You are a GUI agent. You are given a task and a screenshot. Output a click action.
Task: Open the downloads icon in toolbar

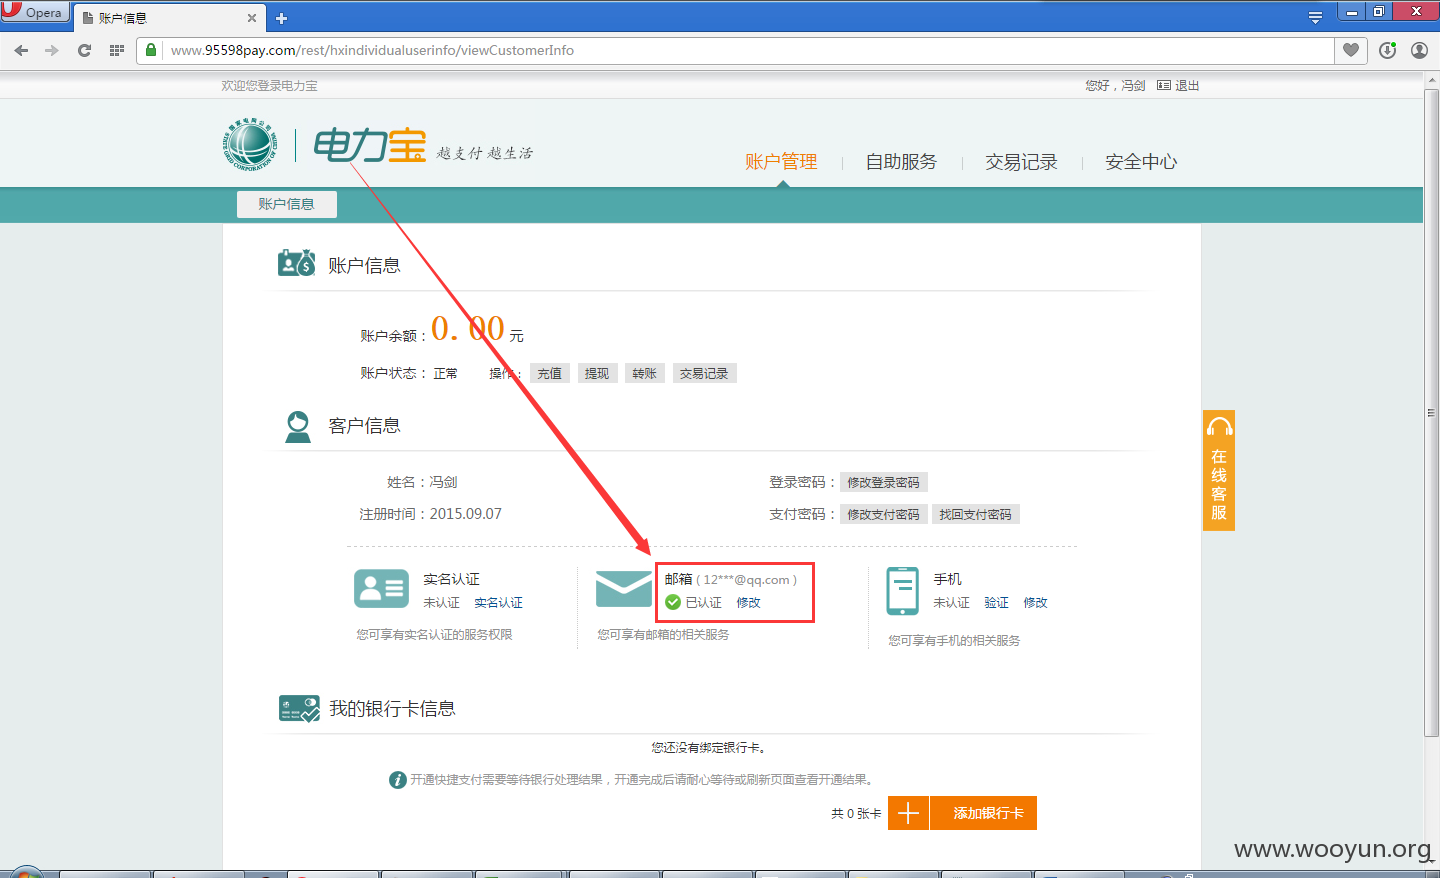1387,50
